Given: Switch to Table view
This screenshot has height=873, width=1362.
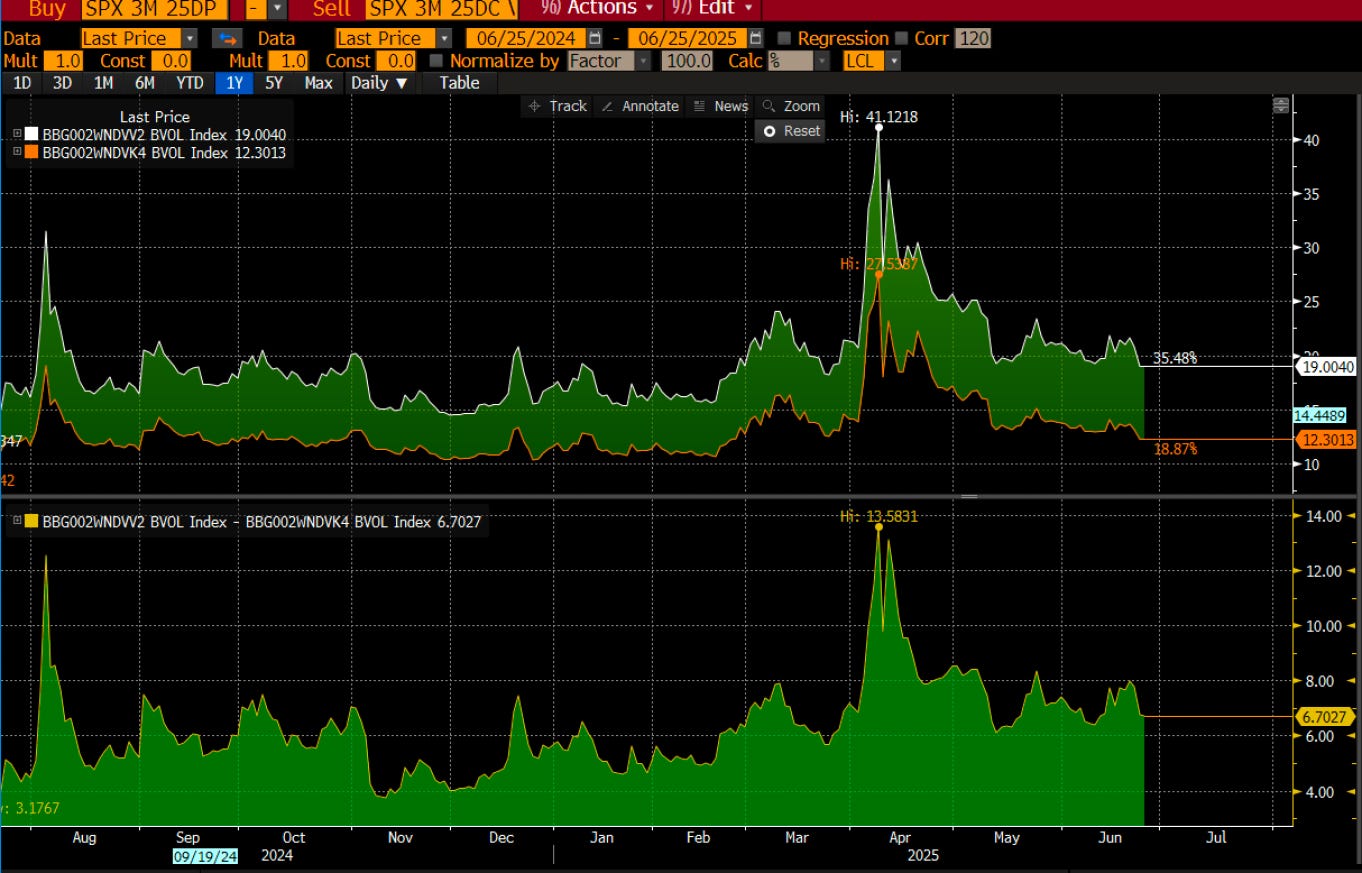Looking at the screenshot, I should point(460,83).
